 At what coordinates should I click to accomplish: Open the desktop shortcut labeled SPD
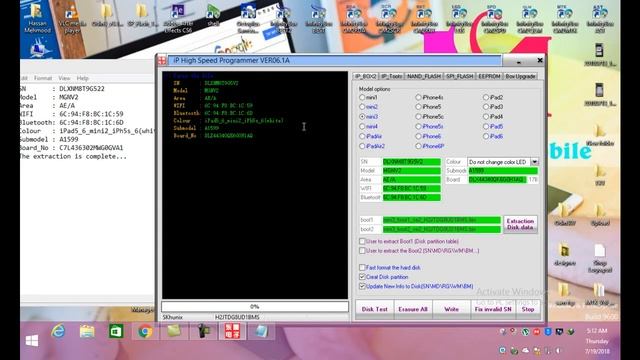pos(494,19)
